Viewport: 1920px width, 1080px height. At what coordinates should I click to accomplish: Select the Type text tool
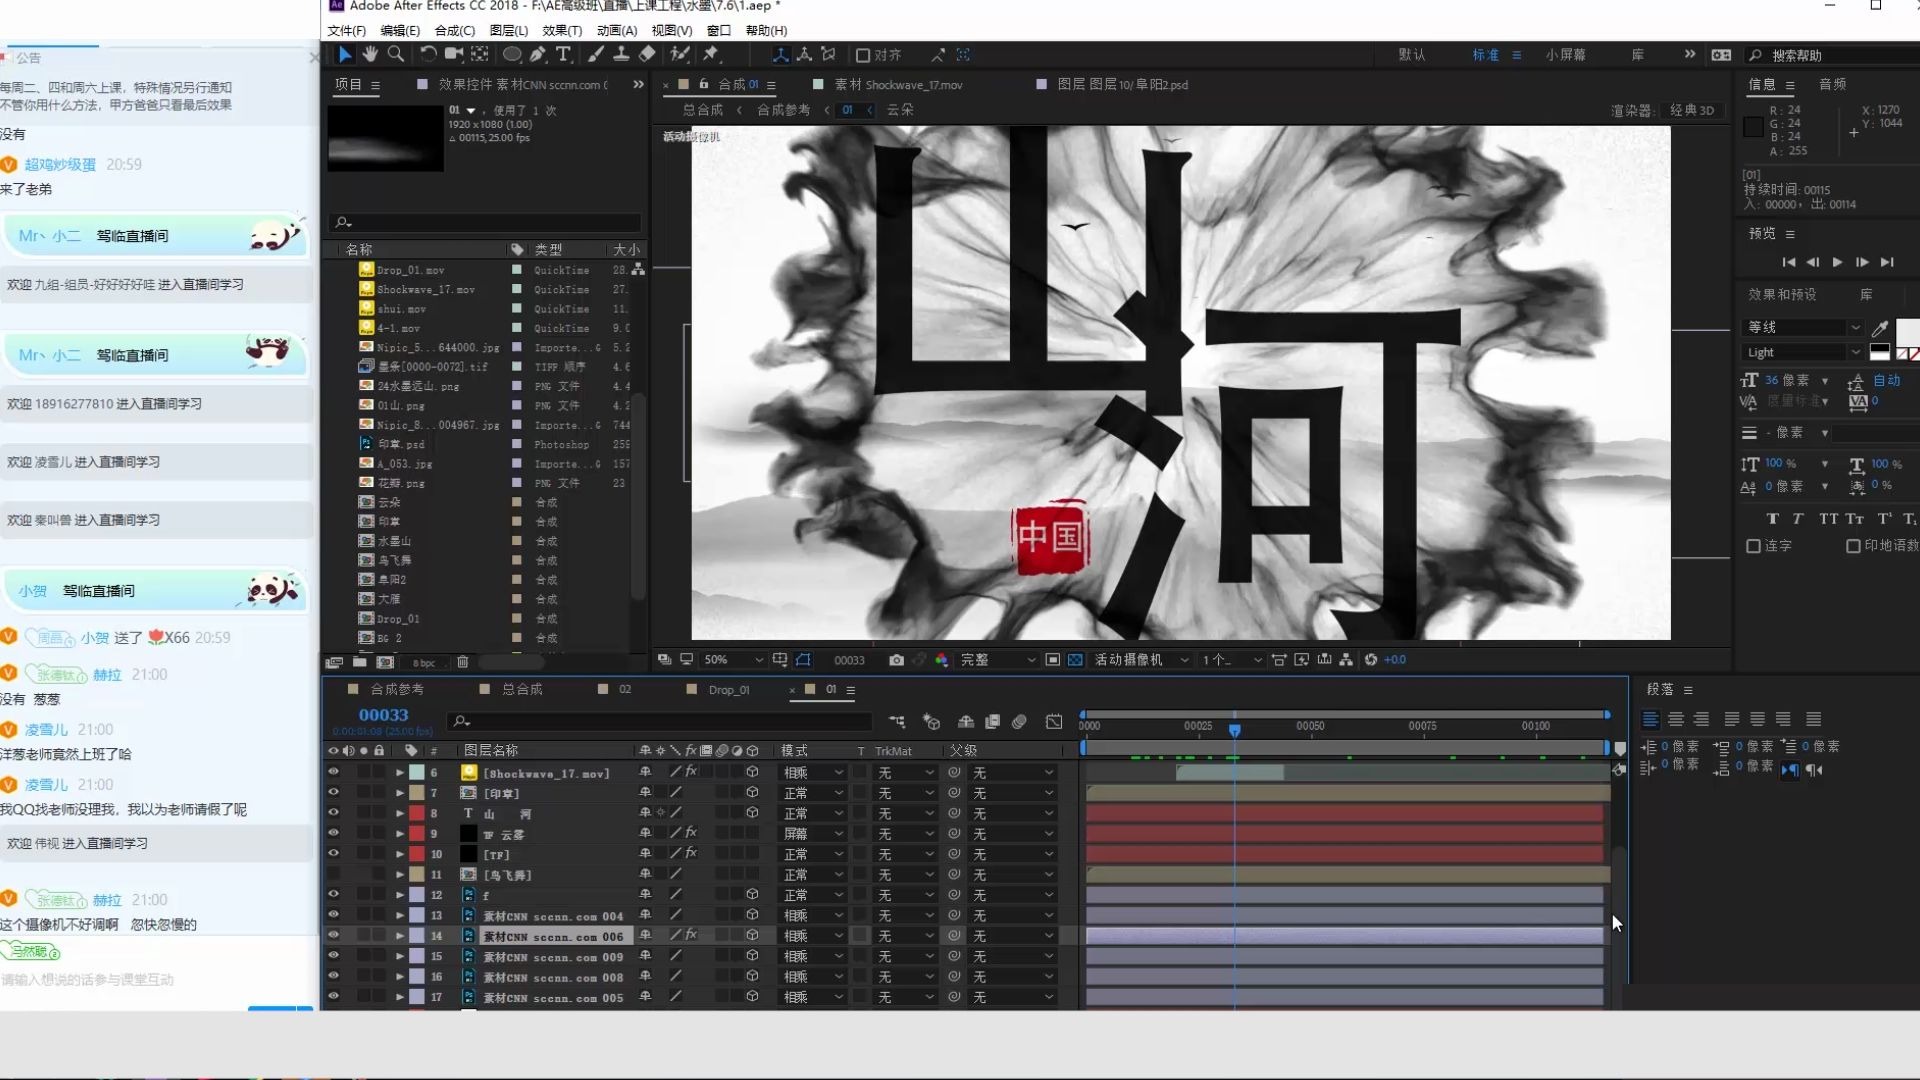pyautogui.click(x=564, y=54)
